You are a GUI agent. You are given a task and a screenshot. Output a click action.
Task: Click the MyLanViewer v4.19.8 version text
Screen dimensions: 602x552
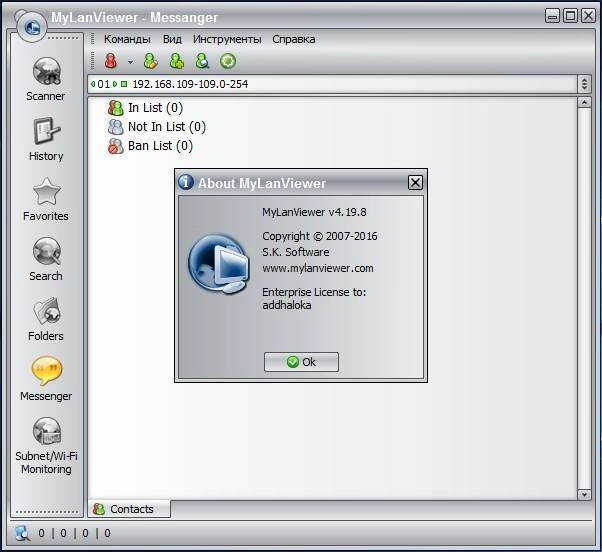pyautogui.click(x=314, y=212)
